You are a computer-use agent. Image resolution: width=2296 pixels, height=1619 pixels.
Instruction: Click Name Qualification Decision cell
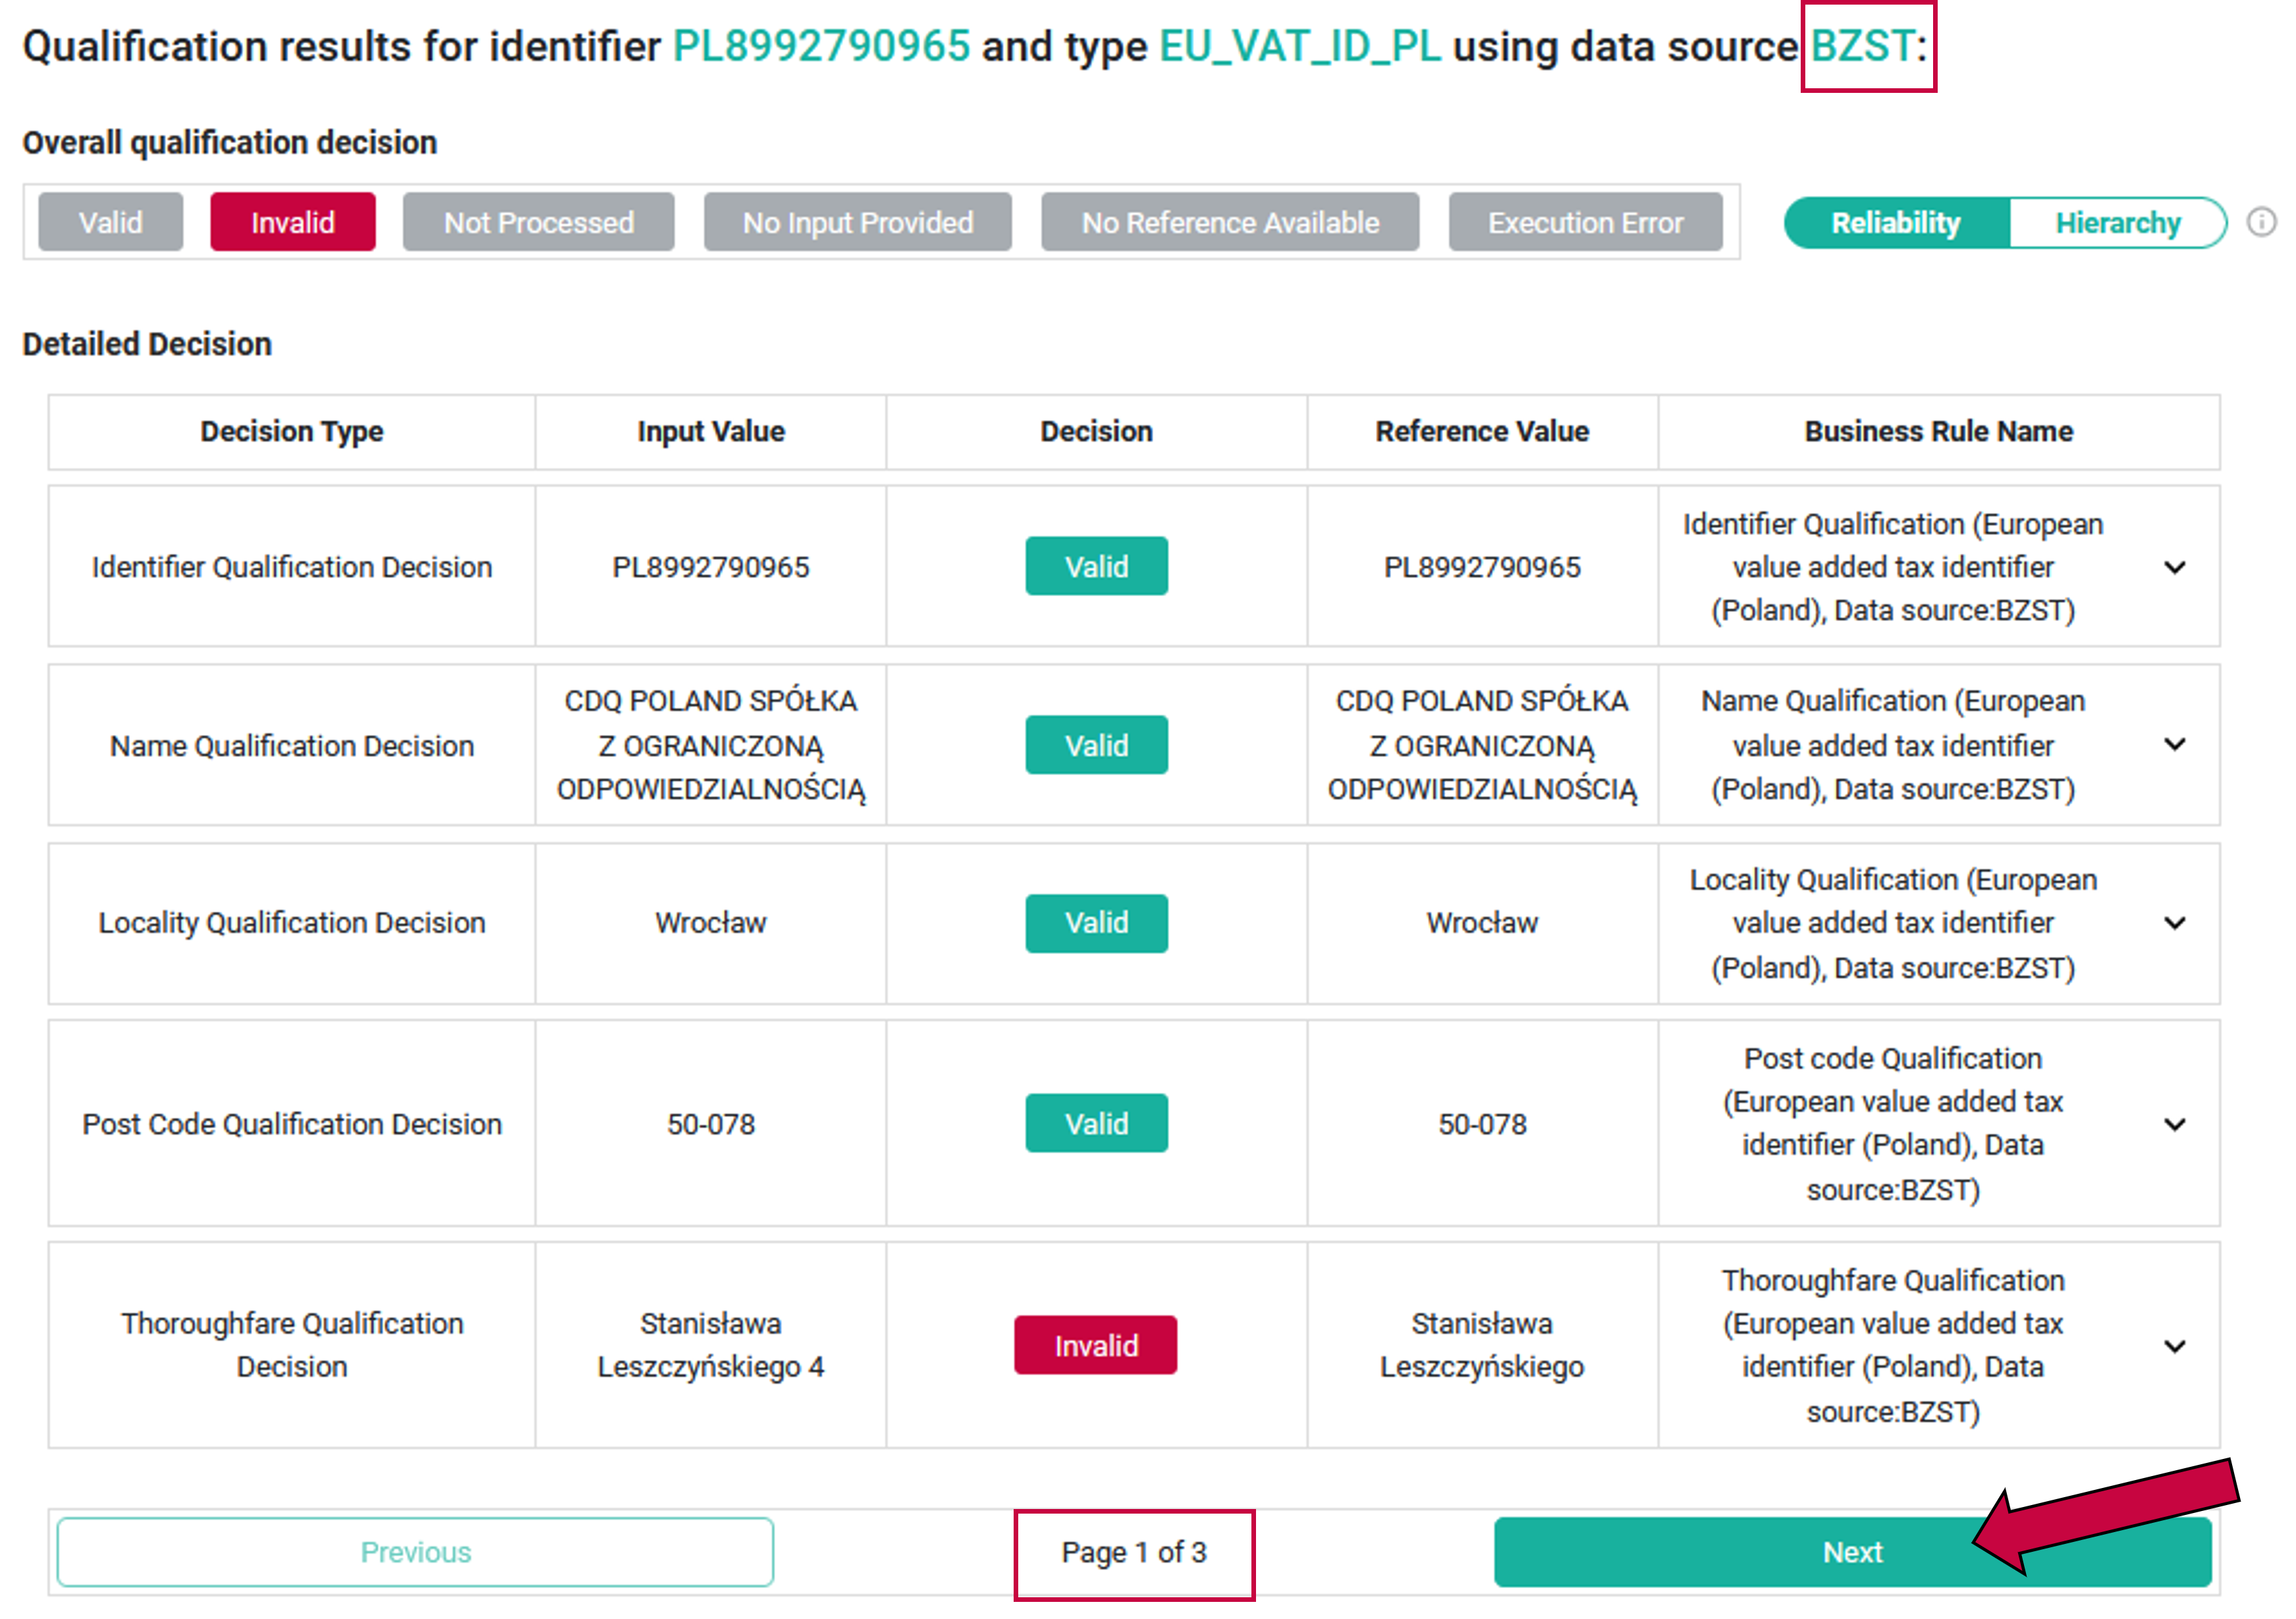pos(292,746)
